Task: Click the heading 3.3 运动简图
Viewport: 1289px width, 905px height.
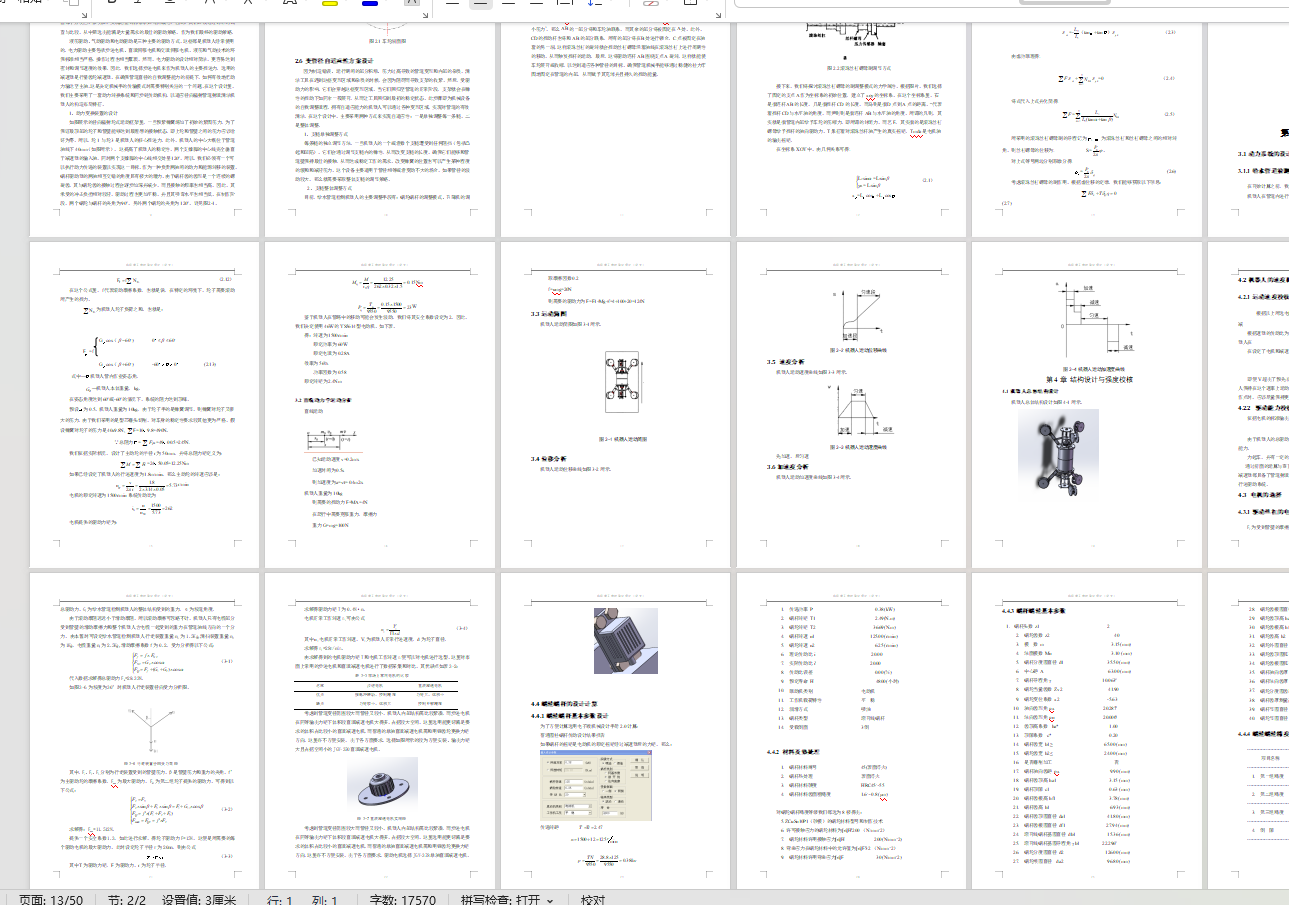Action: (x=549, y=315)
